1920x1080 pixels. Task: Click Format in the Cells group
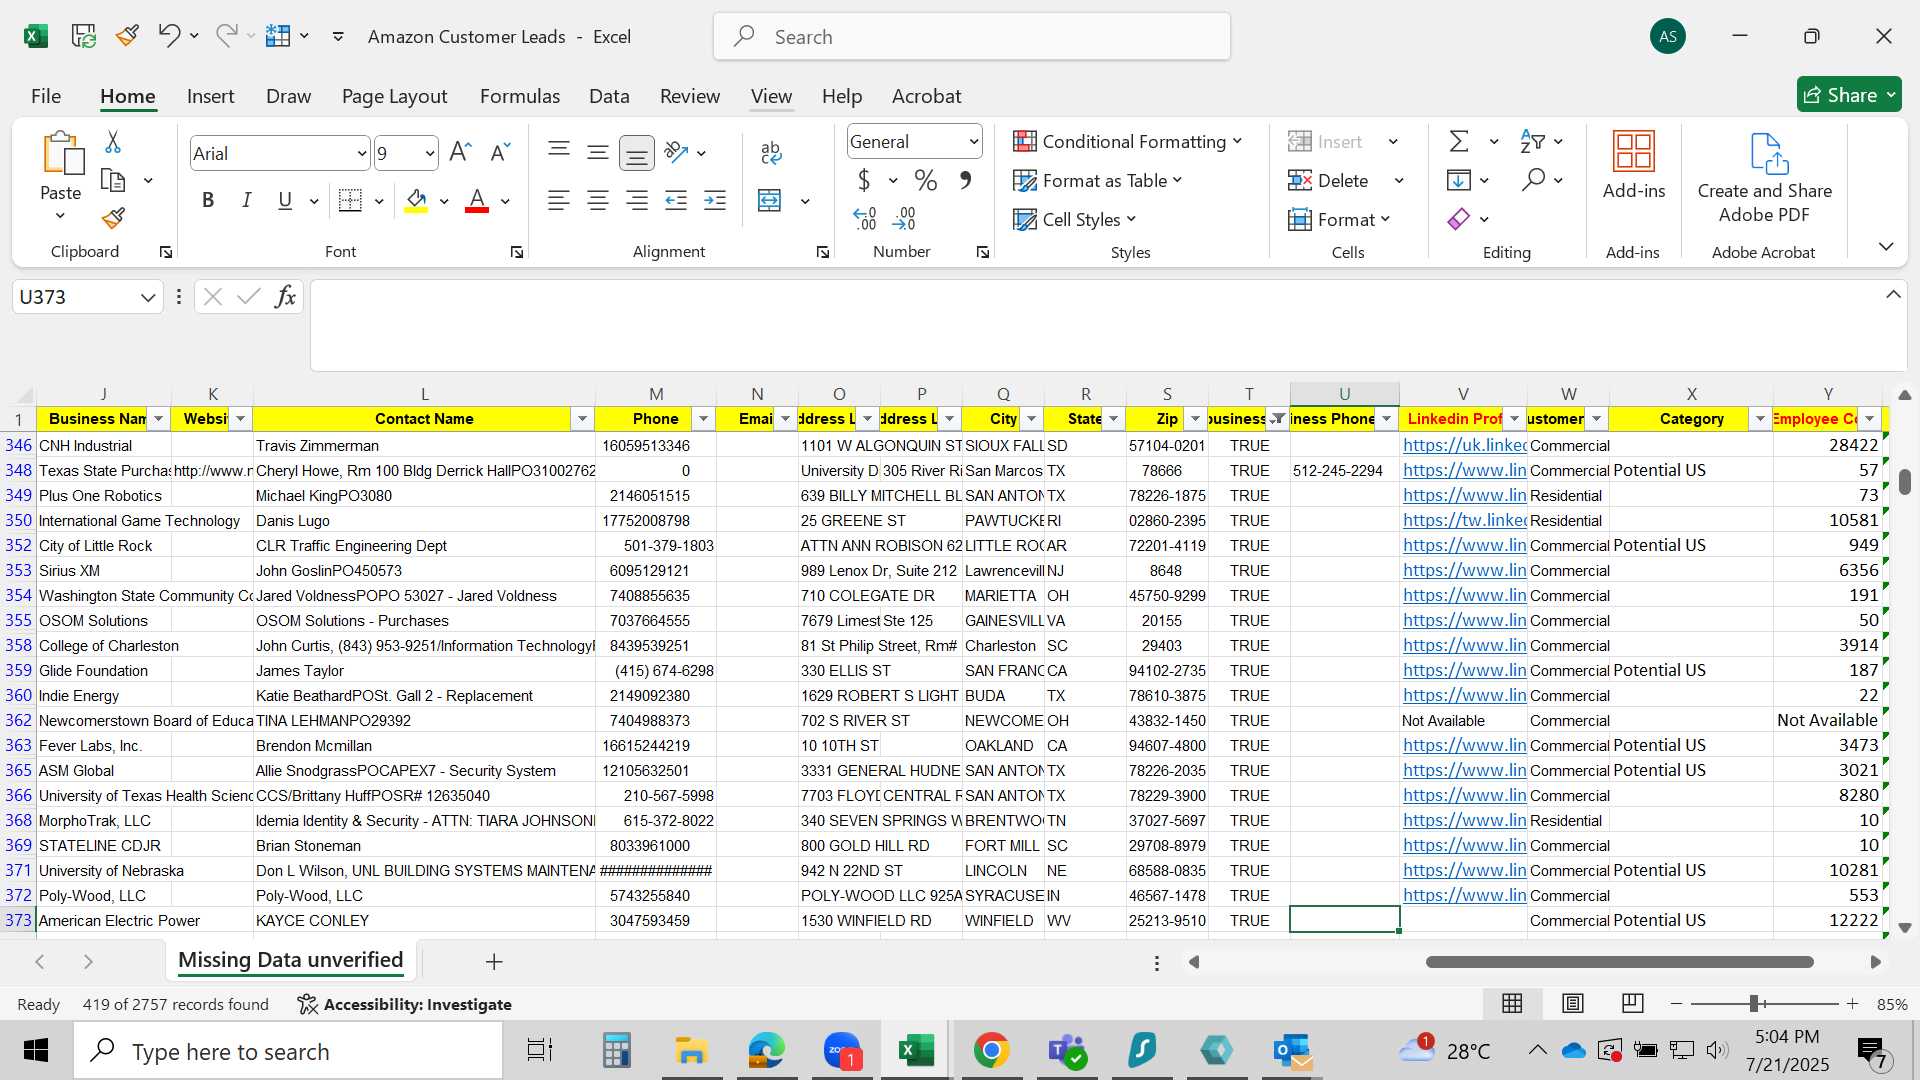coord(1340,219)
